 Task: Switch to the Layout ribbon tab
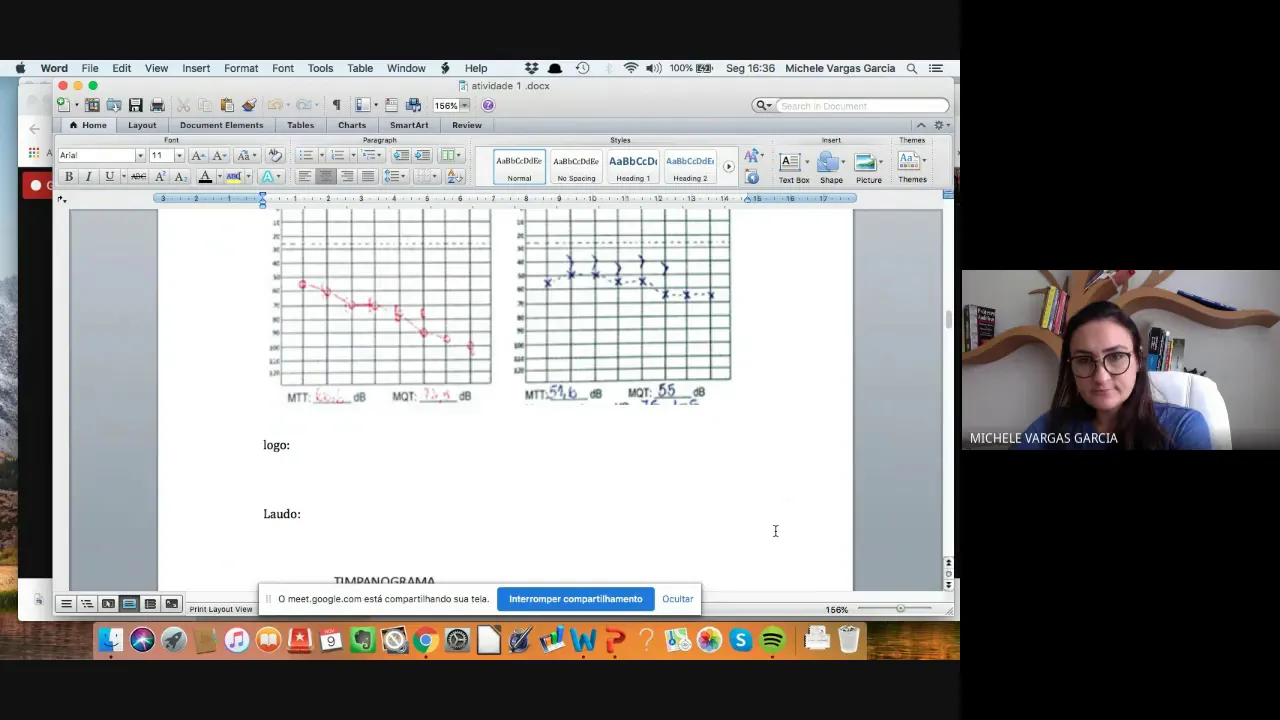[x=142, y=125]
